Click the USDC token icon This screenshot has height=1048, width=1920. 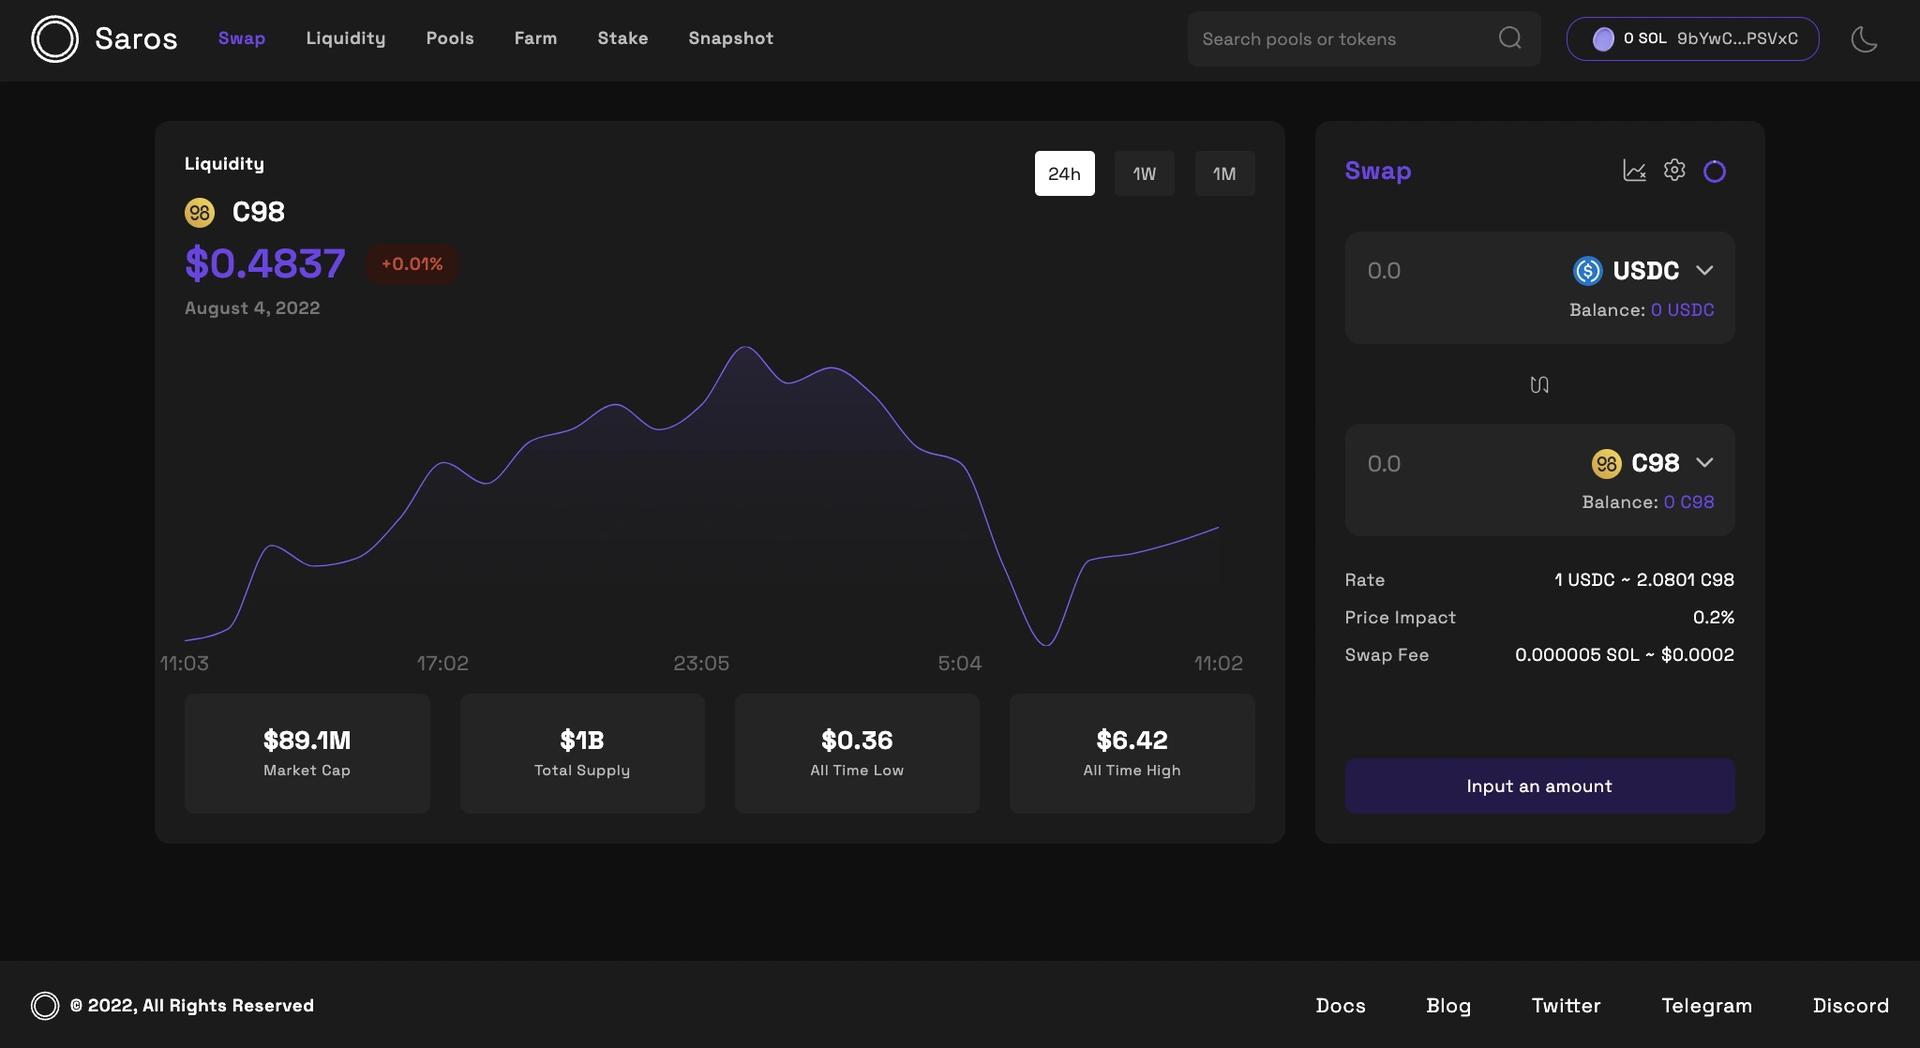pos(1588,270)
